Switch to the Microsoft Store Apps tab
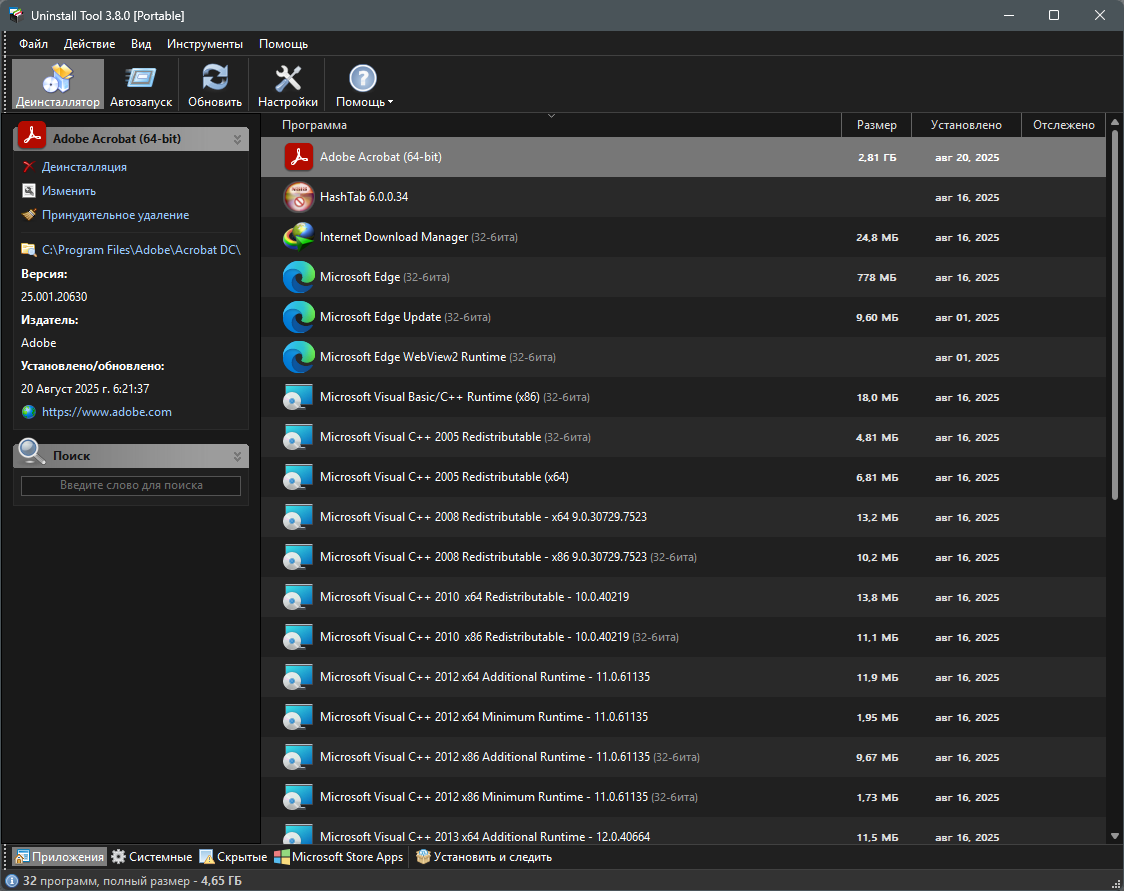This screenshot has width=1124, height=891. pyautogui.click(x=338, y=857)
